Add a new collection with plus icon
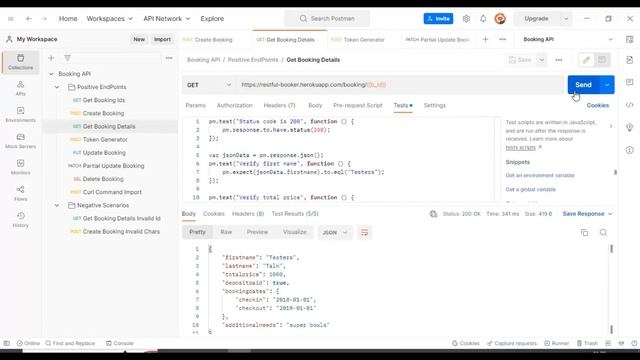This screenshot has height=360, width=640. coord(51,58)
